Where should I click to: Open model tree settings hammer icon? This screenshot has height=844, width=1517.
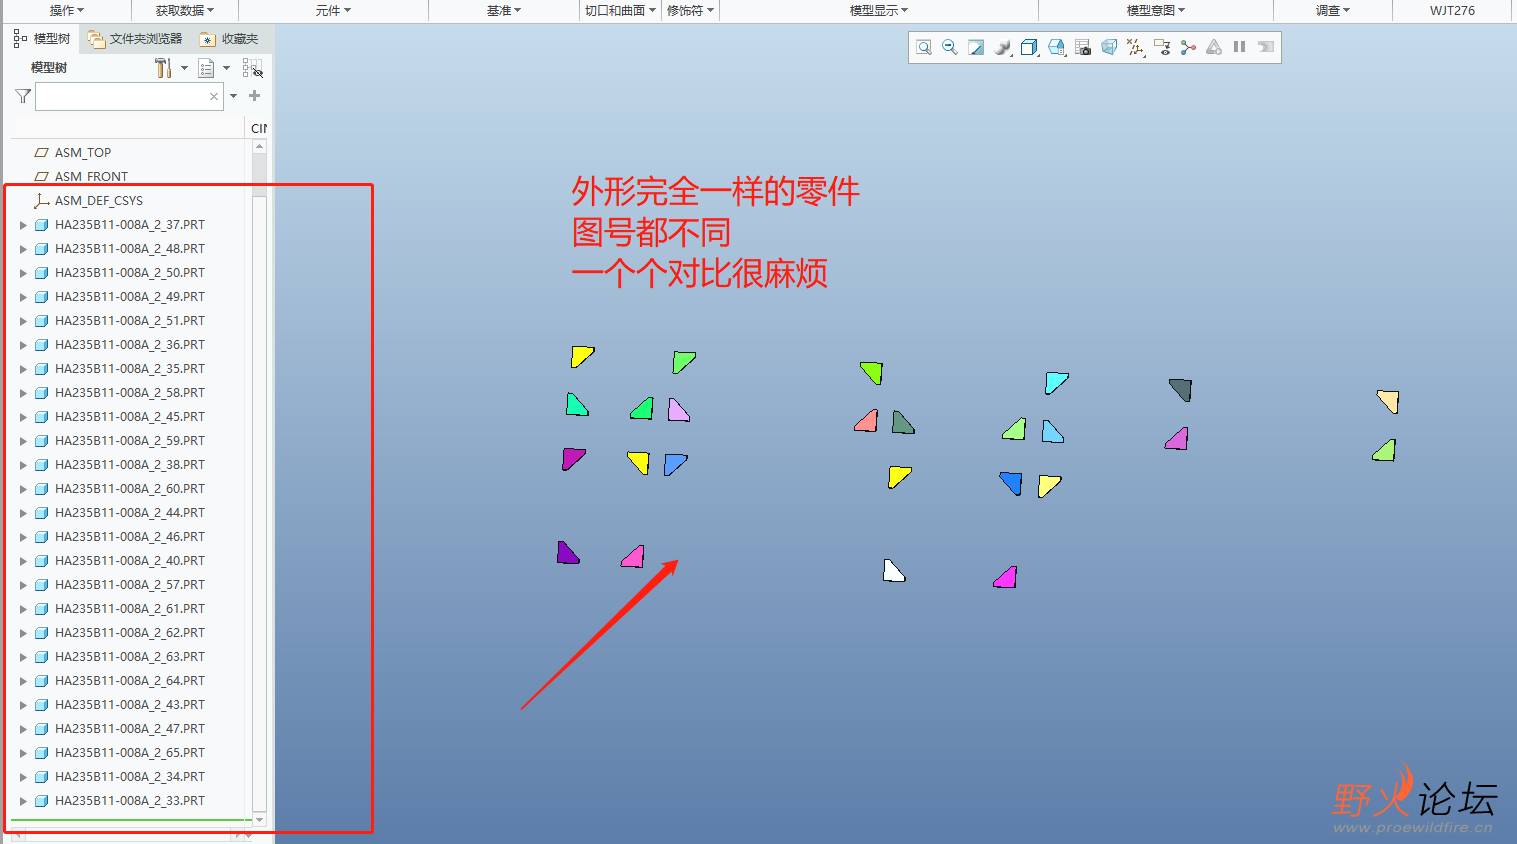[x=163, y=68]
